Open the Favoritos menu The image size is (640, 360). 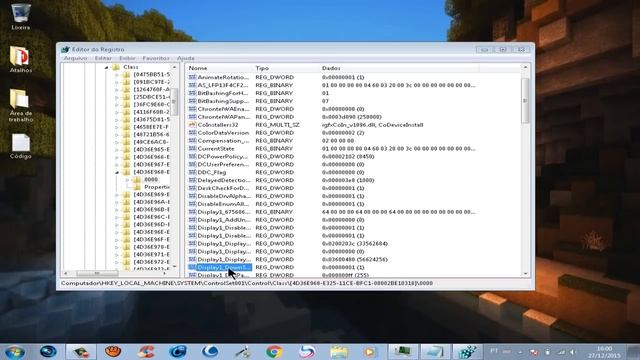156,58
